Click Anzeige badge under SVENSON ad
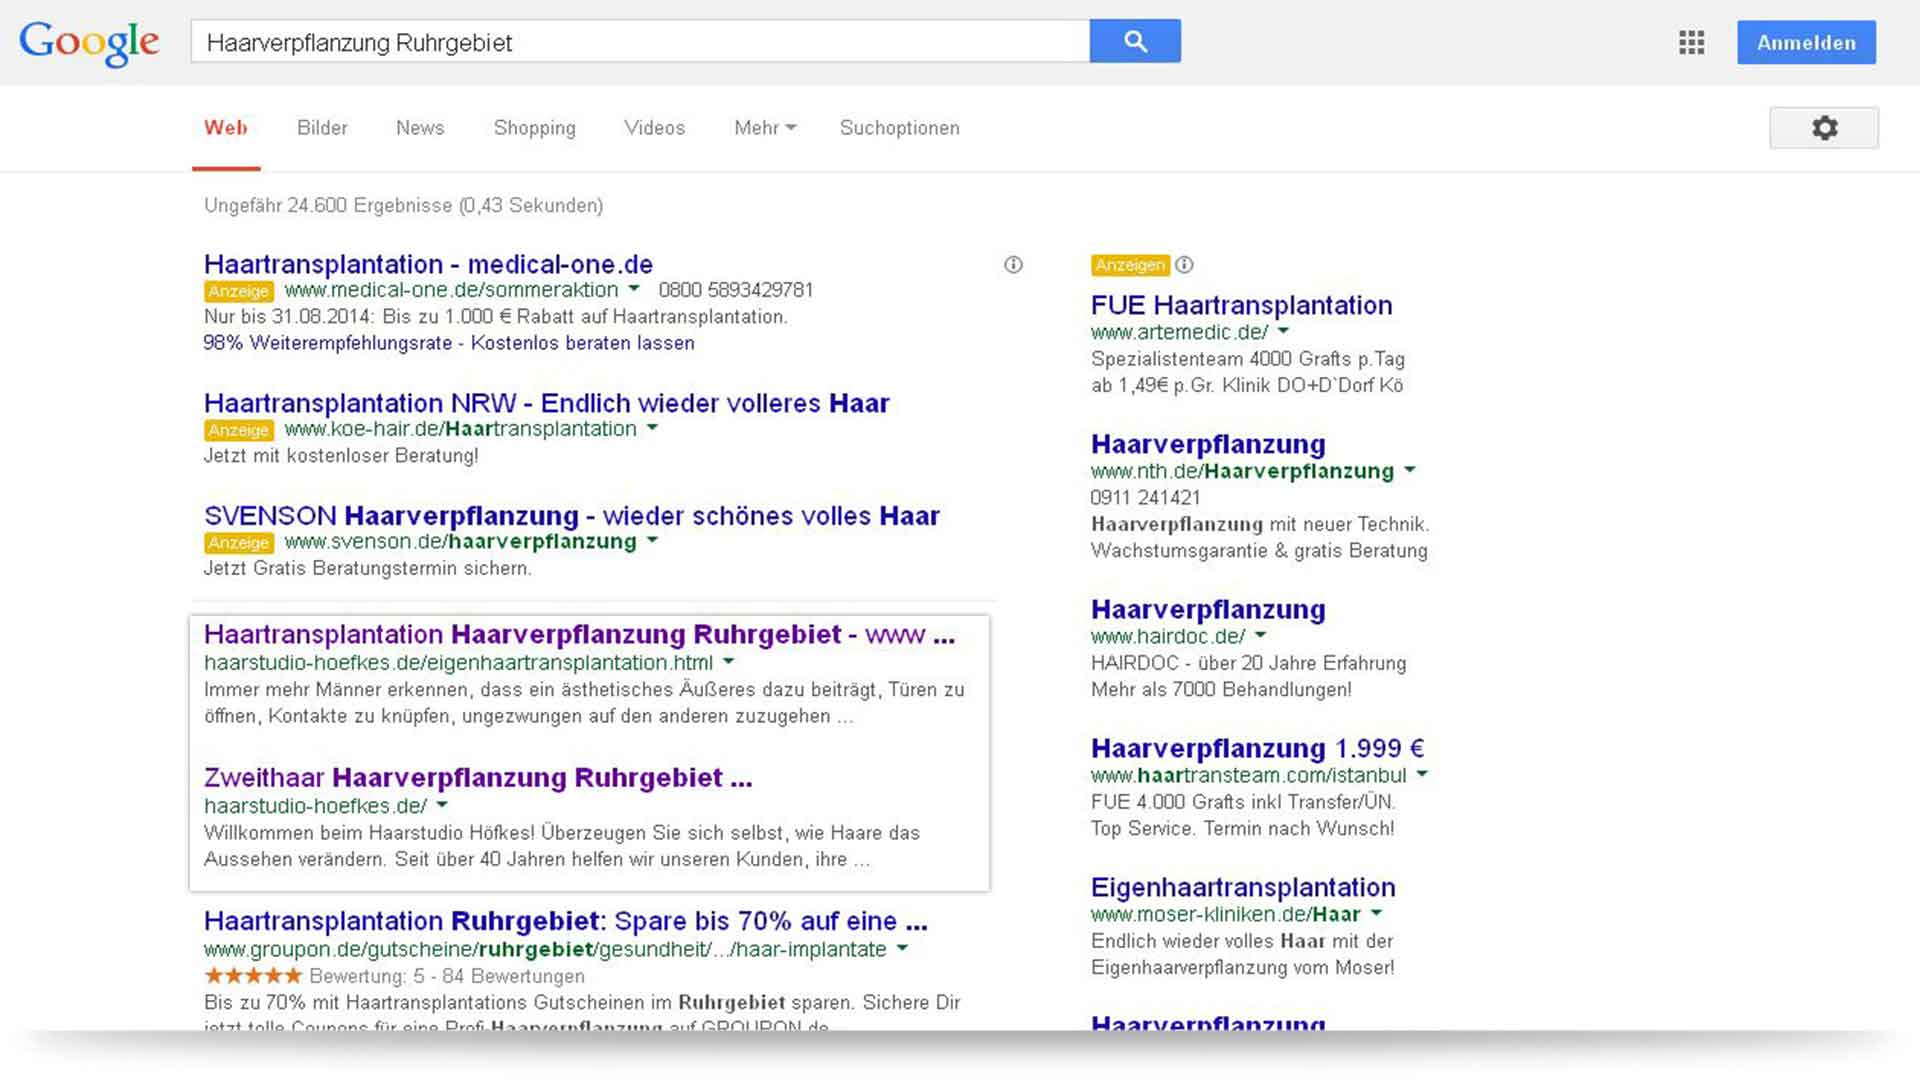This screenshot has width=1920, height=1080. [x=239, y=543]
